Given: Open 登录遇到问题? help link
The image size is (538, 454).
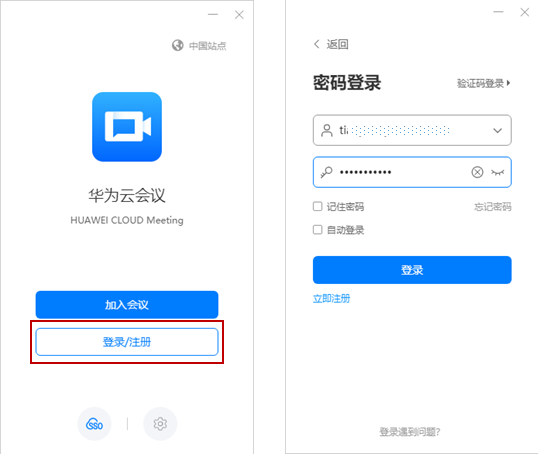Looking at the screenshot, I should tap(410, 432).
